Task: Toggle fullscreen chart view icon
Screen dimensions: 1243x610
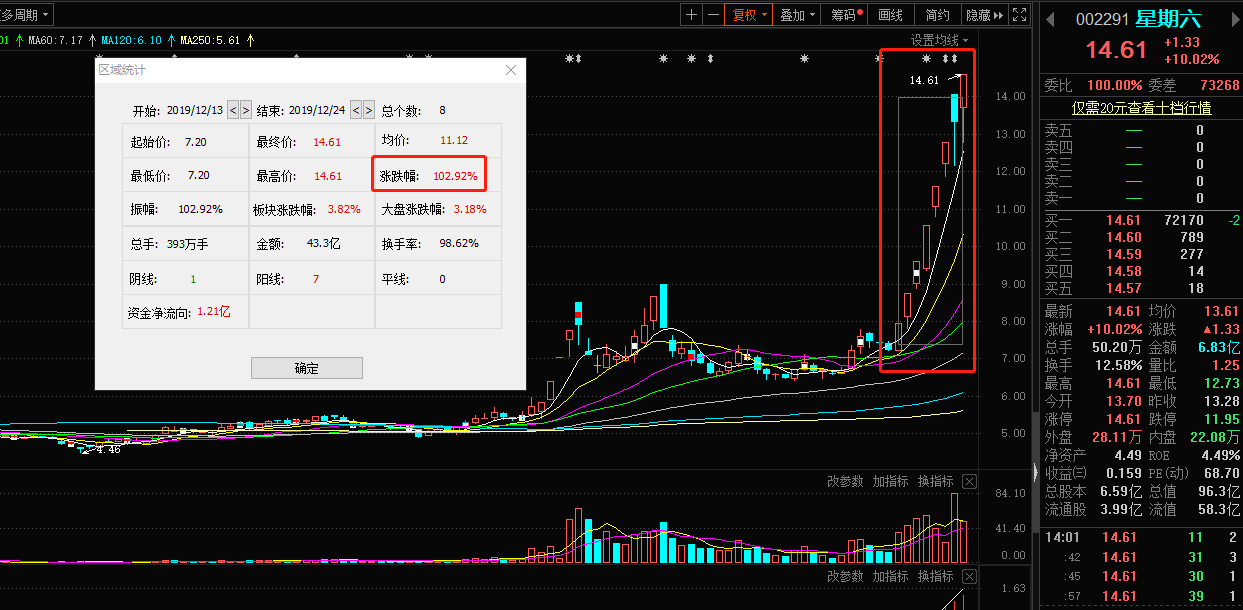Action: pyautogui.click(x=1019, y=15)
